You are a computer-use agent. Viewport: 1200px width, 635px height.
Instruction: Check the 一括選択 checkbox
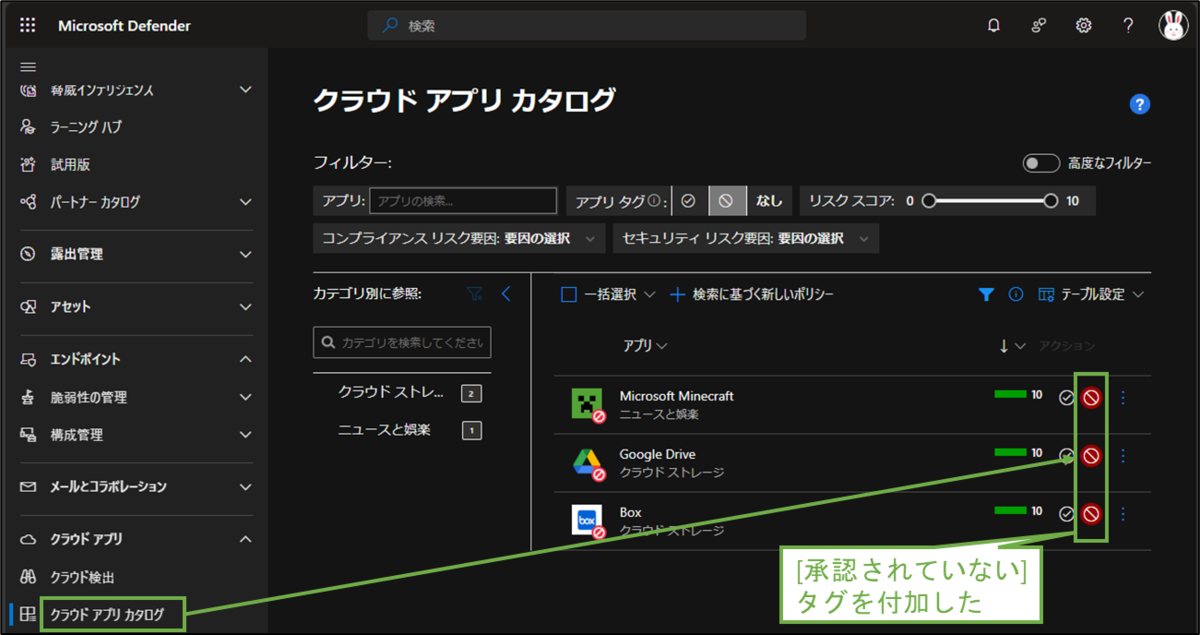pyautogui.click(x=568, y=294)
